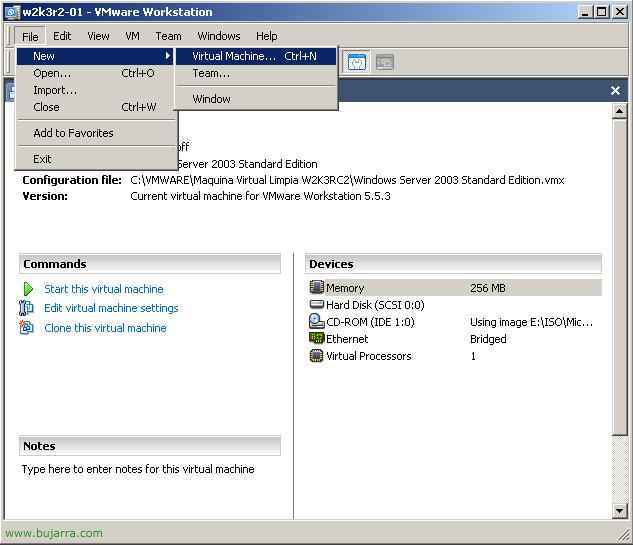Viewport: 633px width, 545px height.
Task: Click the Commands section header
Action: pyautogui.click(x=150, y=264)
